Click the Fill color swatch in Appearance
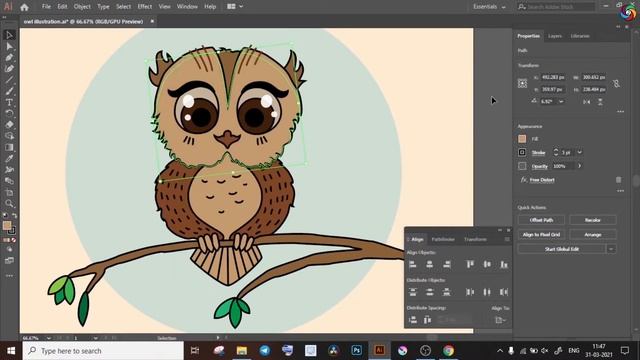The height and width of the screenshot is (360, 640). [522, 139]
